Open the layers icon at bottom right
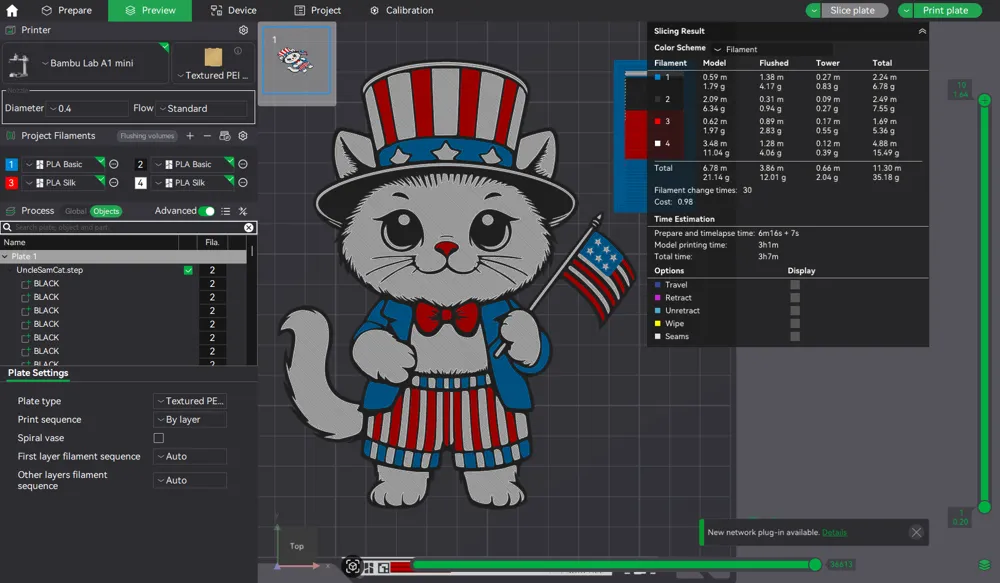The width and height of the screenshot is (1000, 583). 983,564
